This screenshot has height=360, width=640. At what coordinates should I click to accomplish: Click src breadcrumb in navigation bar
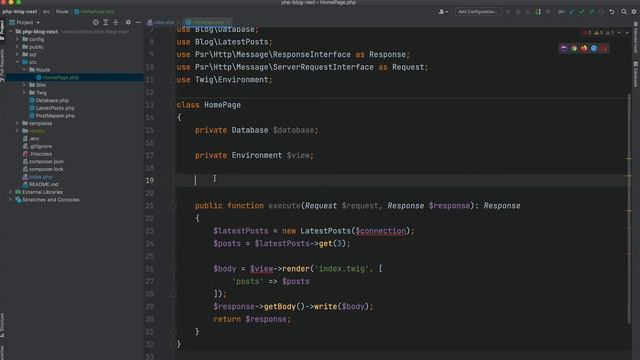(x=46, y=12)
